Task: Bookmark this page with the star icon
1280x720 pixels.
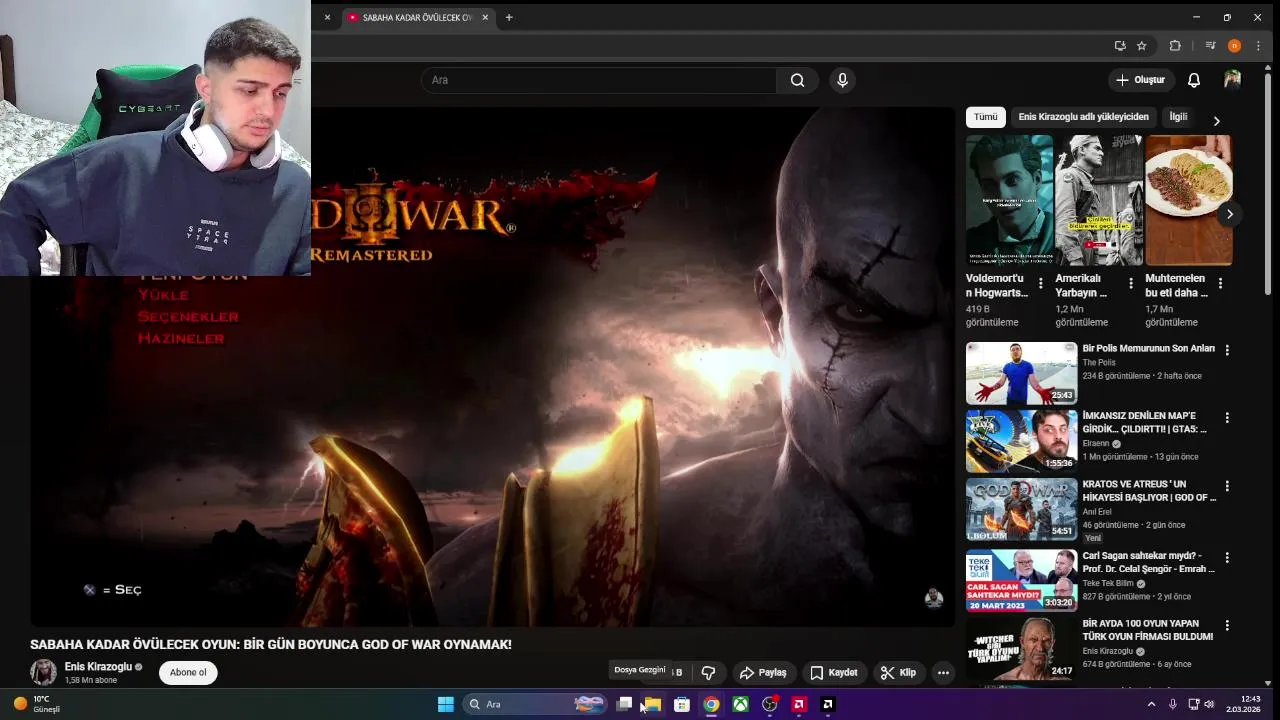Action: (x=1142, y=46)
